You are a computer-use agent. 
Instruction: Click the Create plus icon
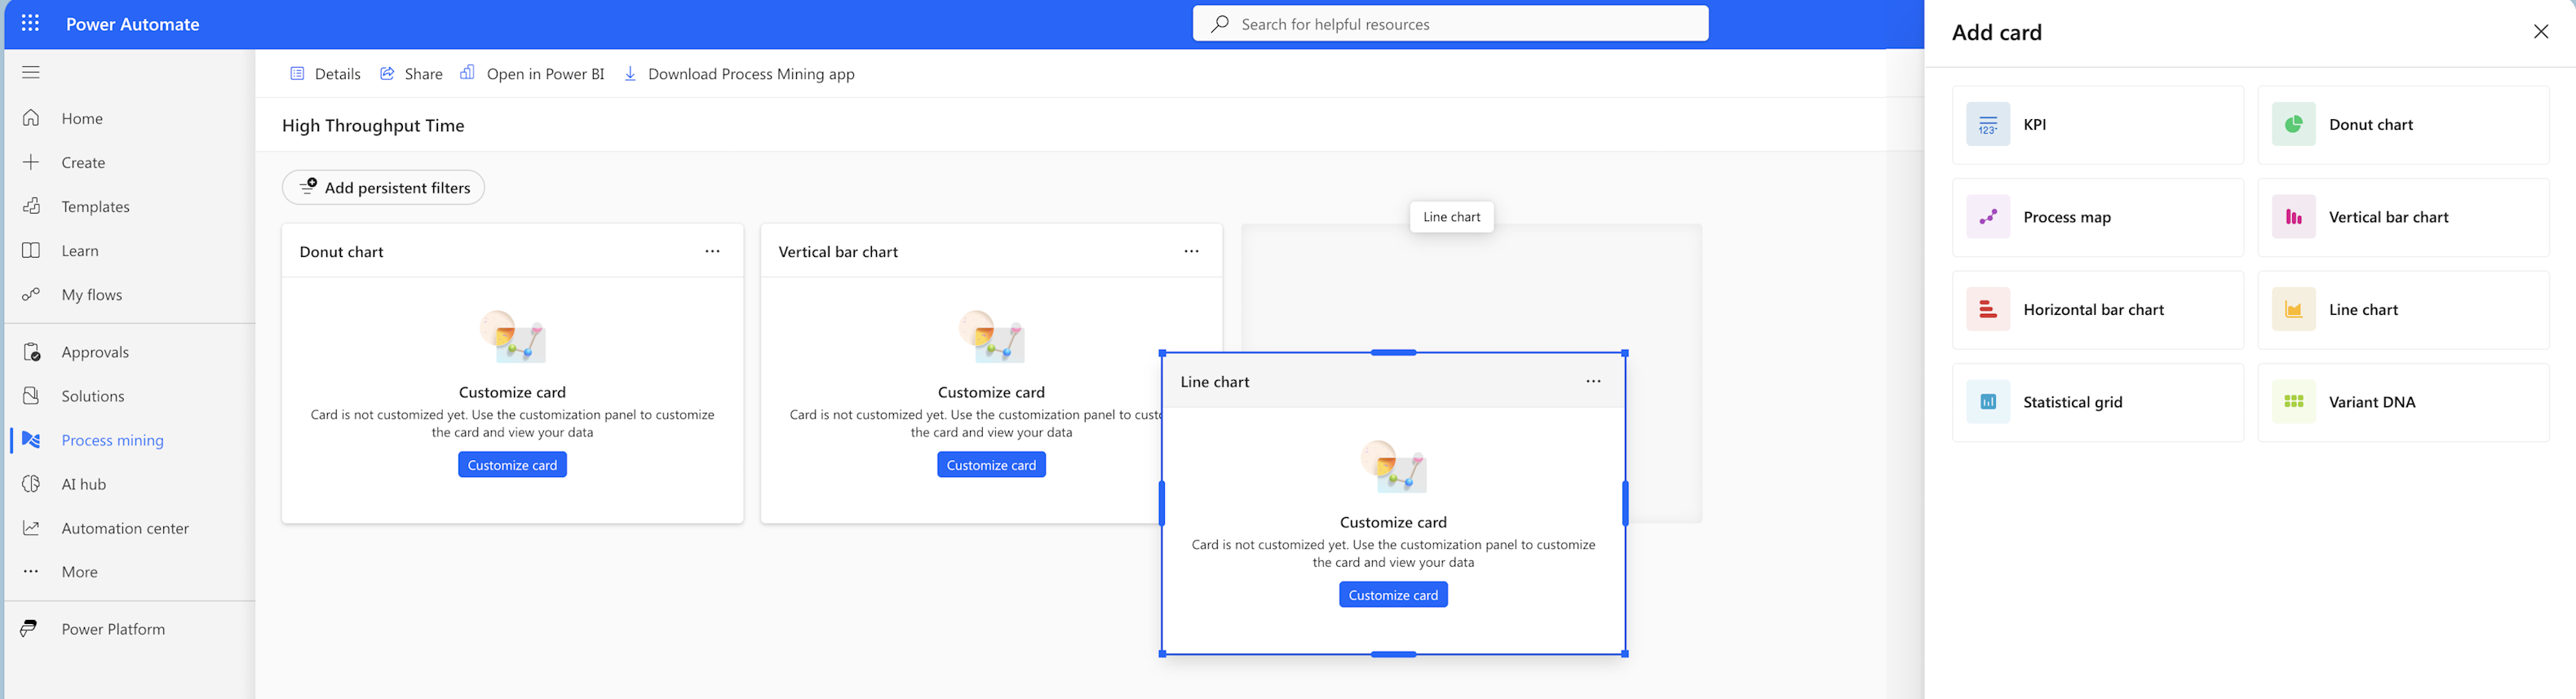(x=31, y=162)
